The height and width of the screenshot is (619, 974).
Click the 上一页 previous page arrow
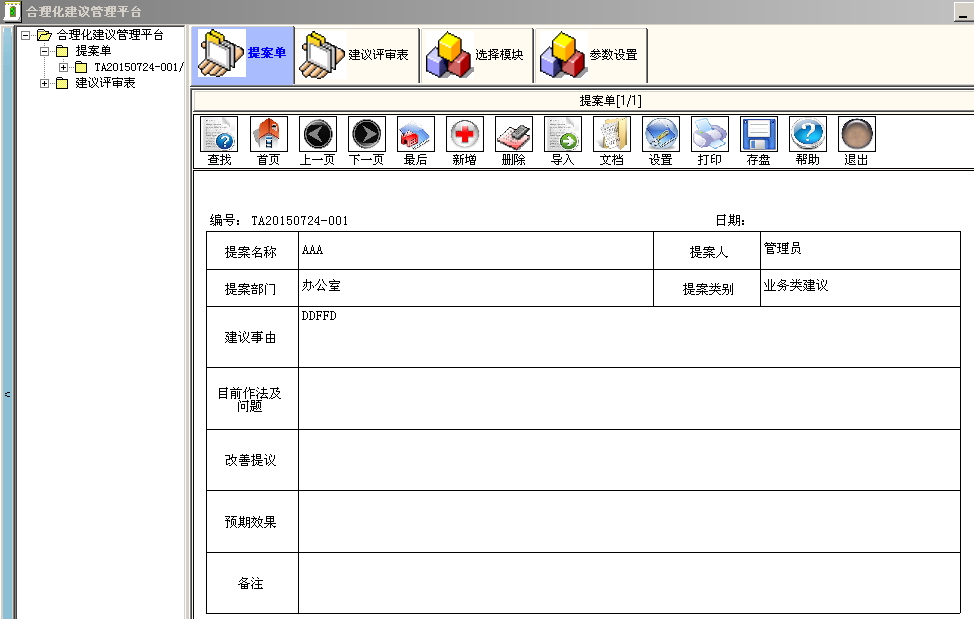pyautogui.click(x=318, y=134)
